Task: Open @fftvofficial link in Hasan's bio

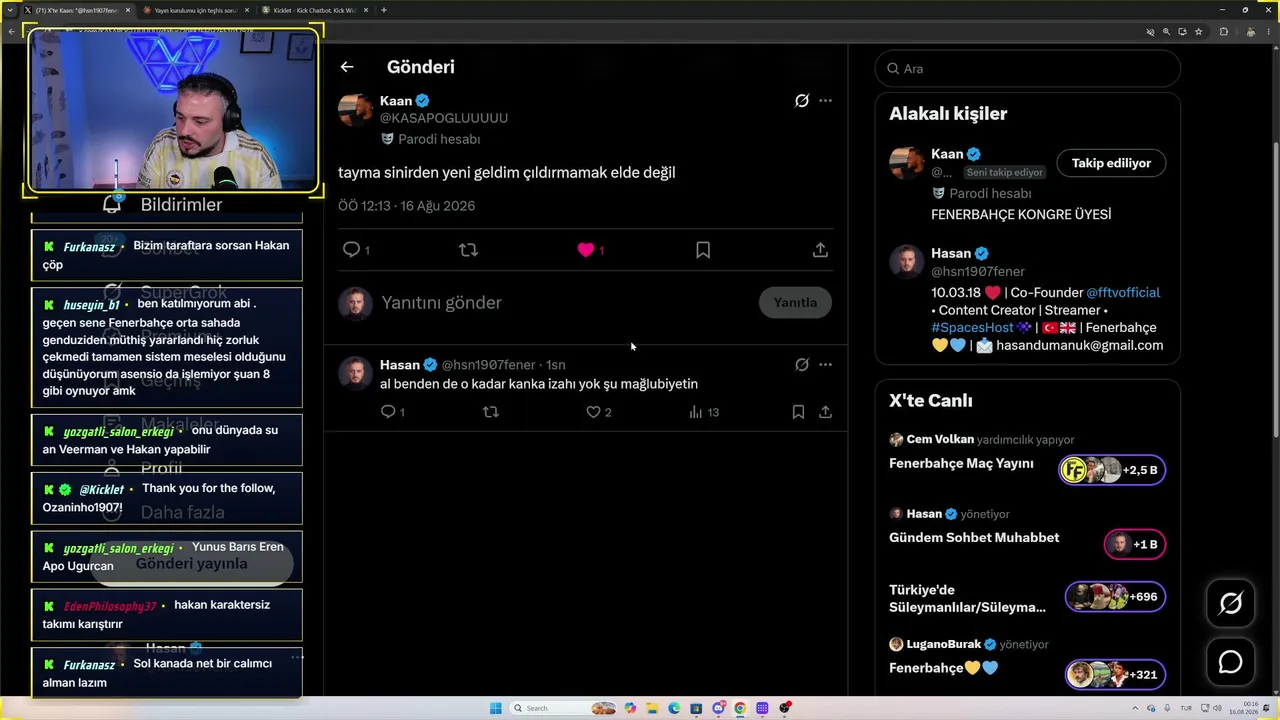Action: 1123,293
